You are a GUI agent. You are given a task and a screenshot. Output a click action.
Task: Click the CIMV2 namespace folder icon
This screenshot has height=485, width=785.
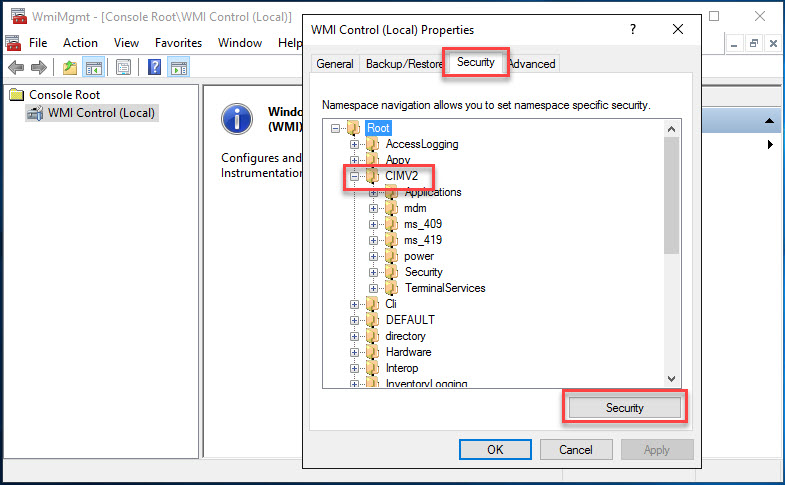tap(373, 176)
